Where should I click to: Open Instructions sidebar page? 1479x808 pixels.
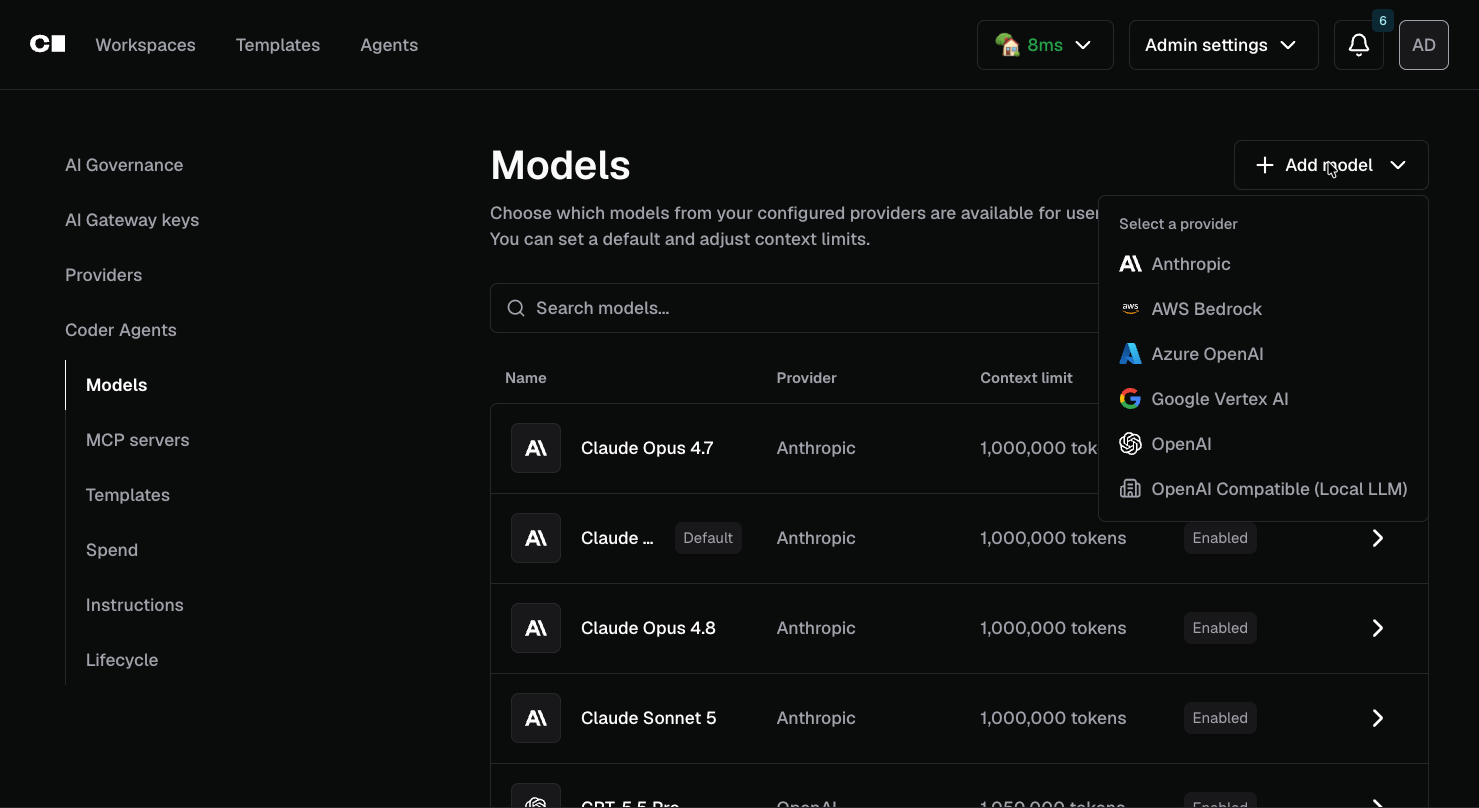134,605
